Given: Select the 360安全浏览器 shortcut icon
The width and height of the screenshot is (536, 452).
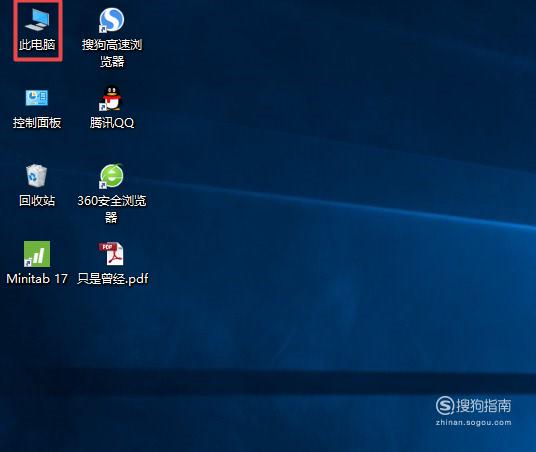Looking at the screenshot, I should click(x=111, y=176).
